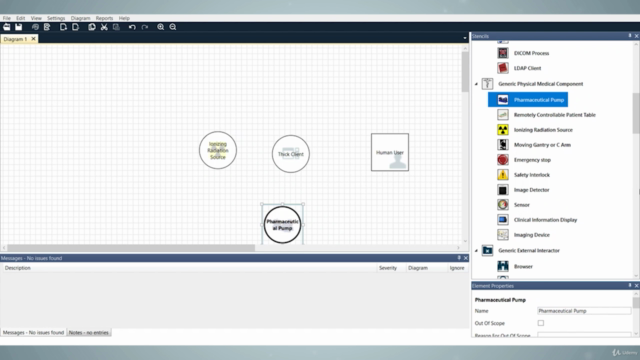Open the Edit menu
This screenshot has width=640, height=360.
point(20,18)
